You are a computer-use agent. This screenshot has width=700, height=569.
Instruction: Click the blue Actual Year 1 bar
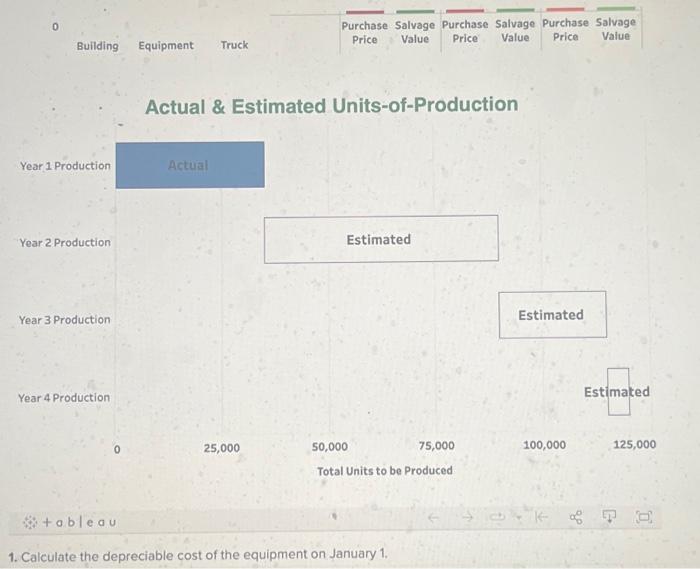coord(190,165)
